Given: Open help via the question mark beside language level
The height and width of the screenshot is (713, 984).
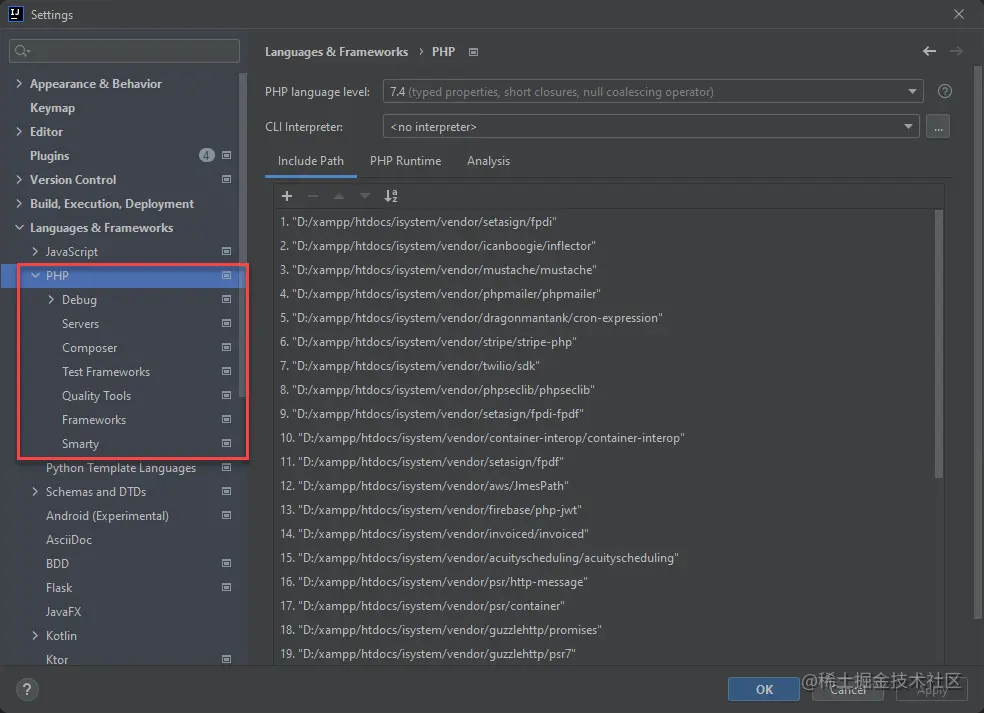Looking at the screenshot, I should pos(944,91).
